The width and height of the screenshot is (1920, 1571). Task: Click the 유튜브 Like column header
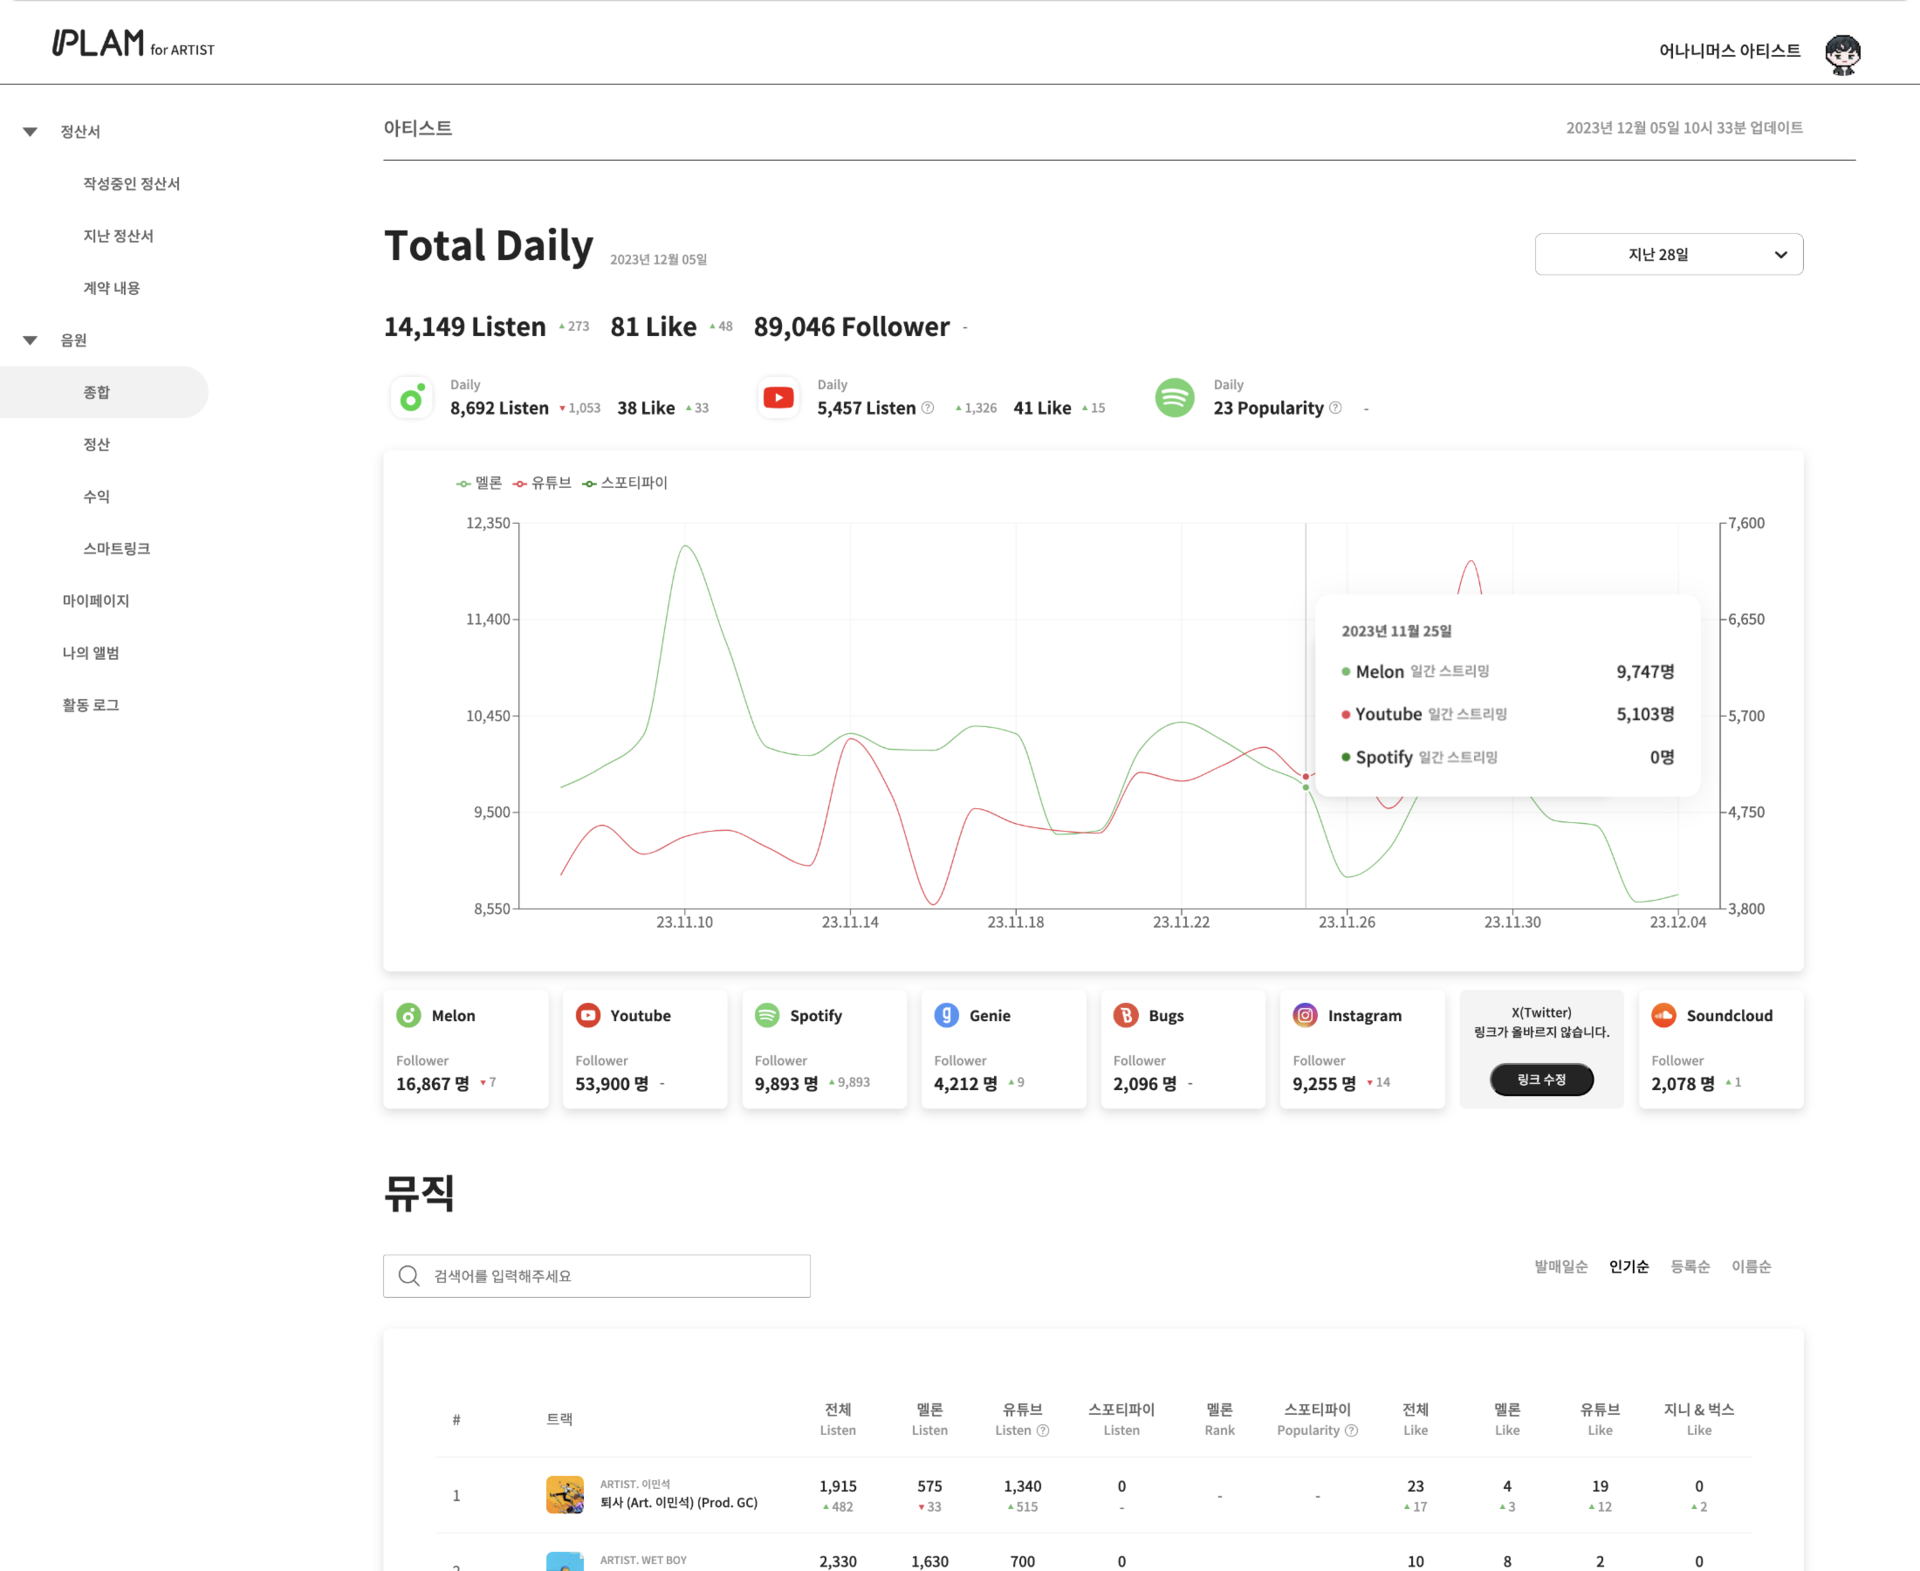[1599, 1420]
